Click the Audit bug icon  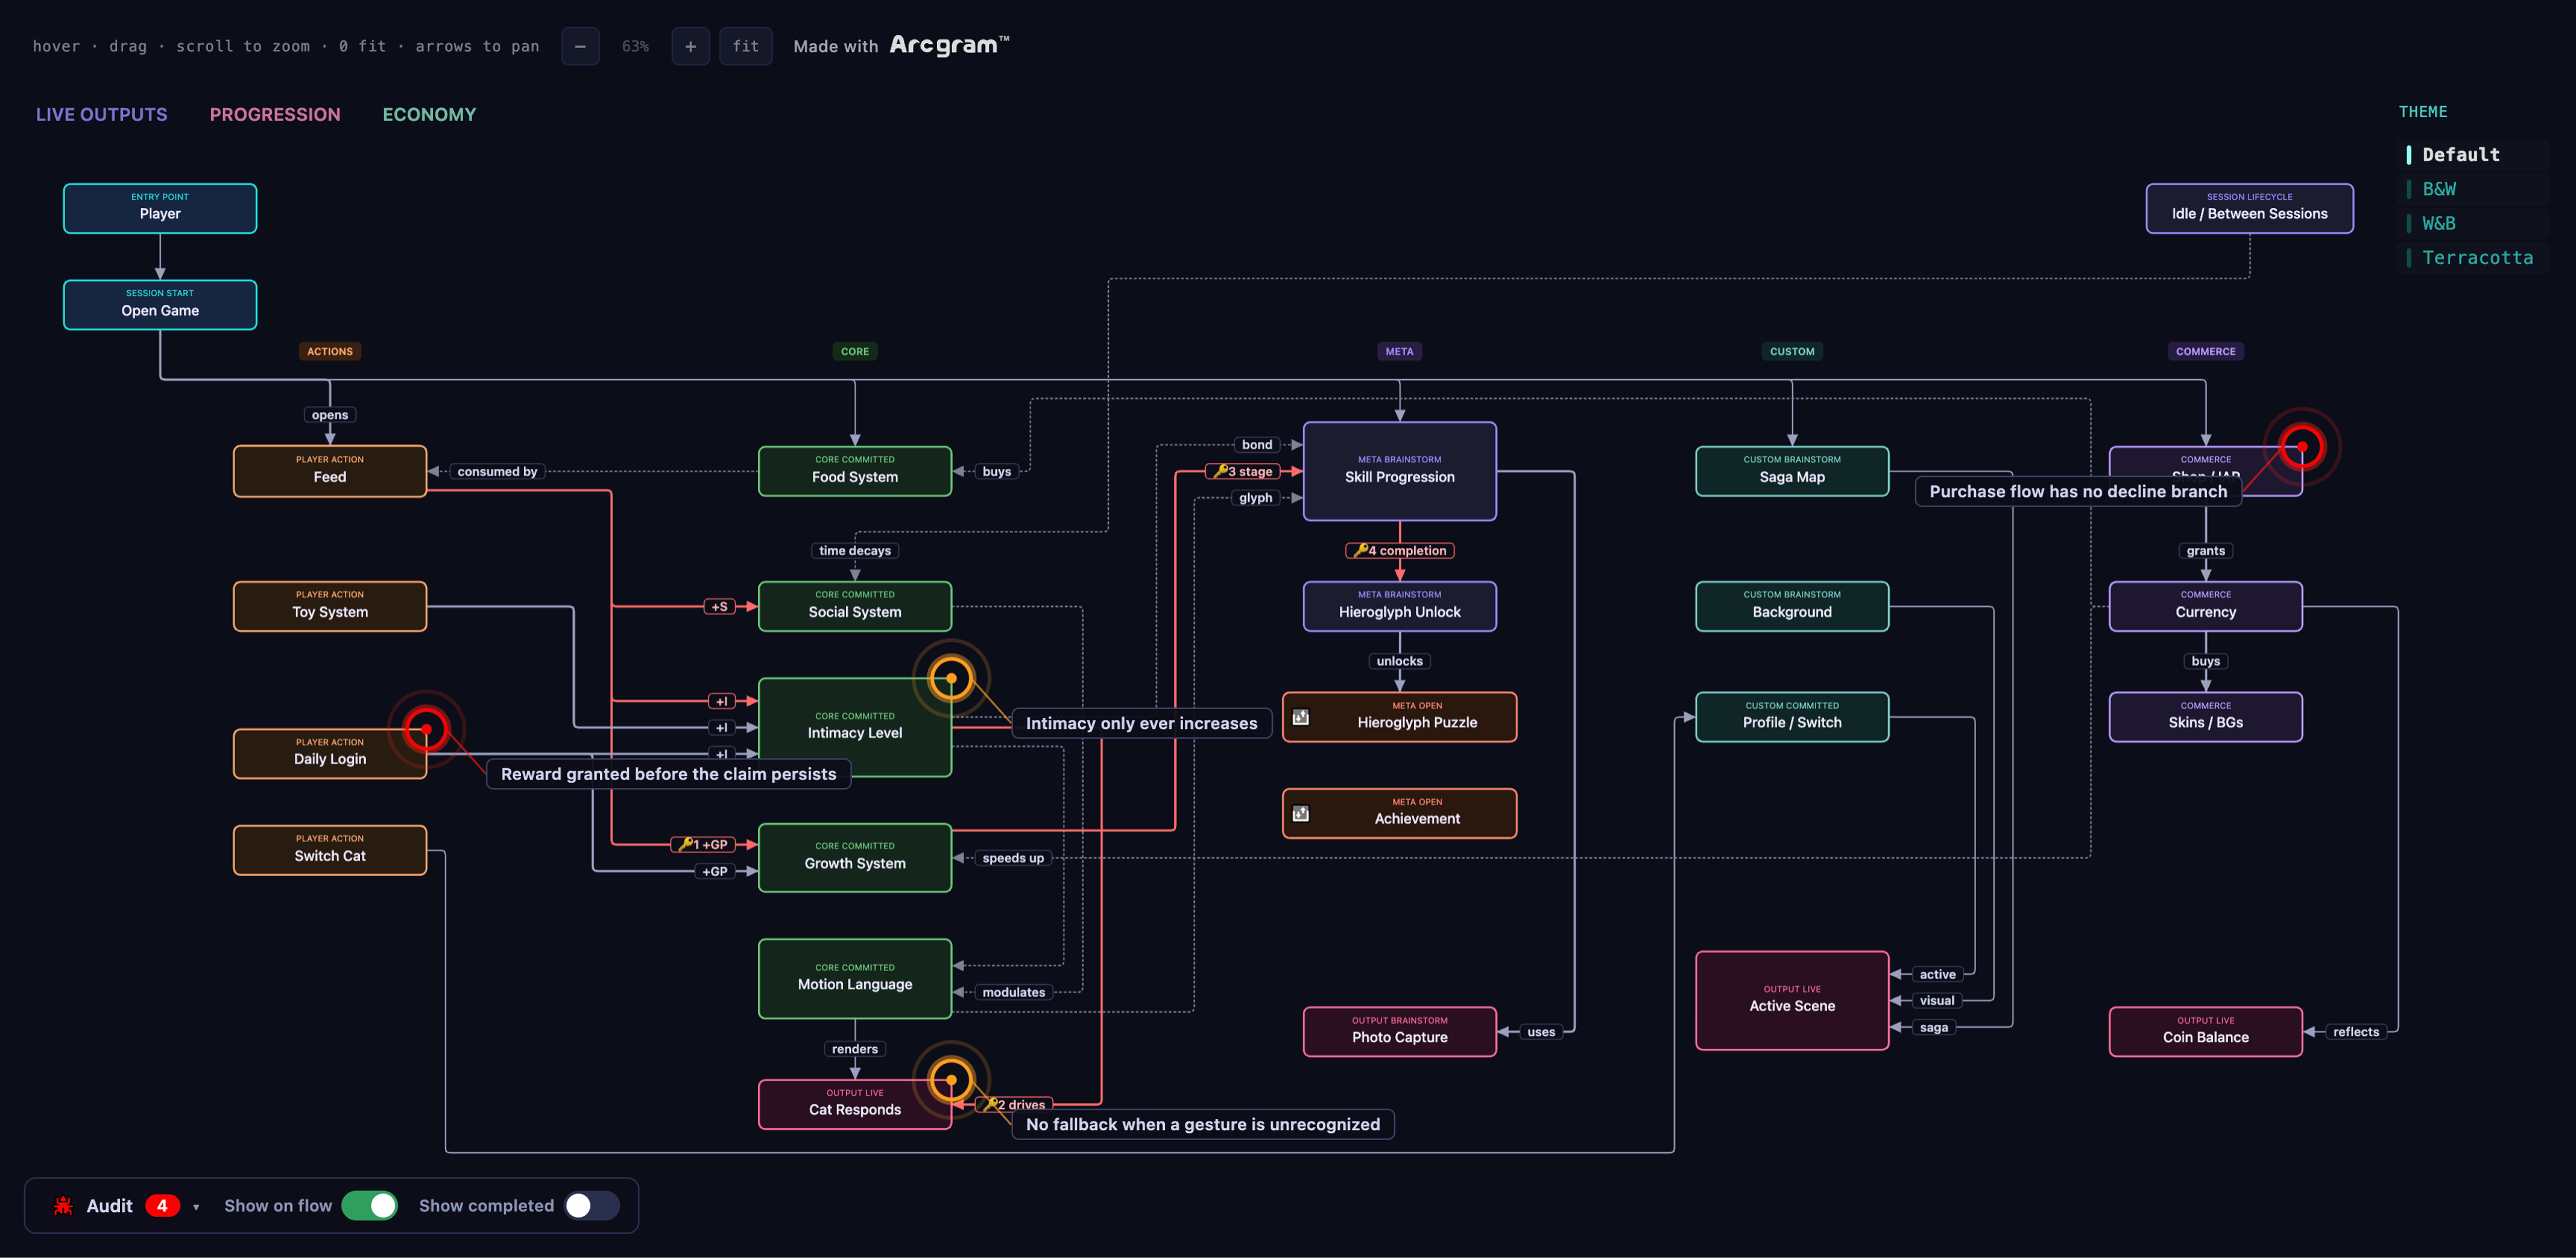point(63,1206)
